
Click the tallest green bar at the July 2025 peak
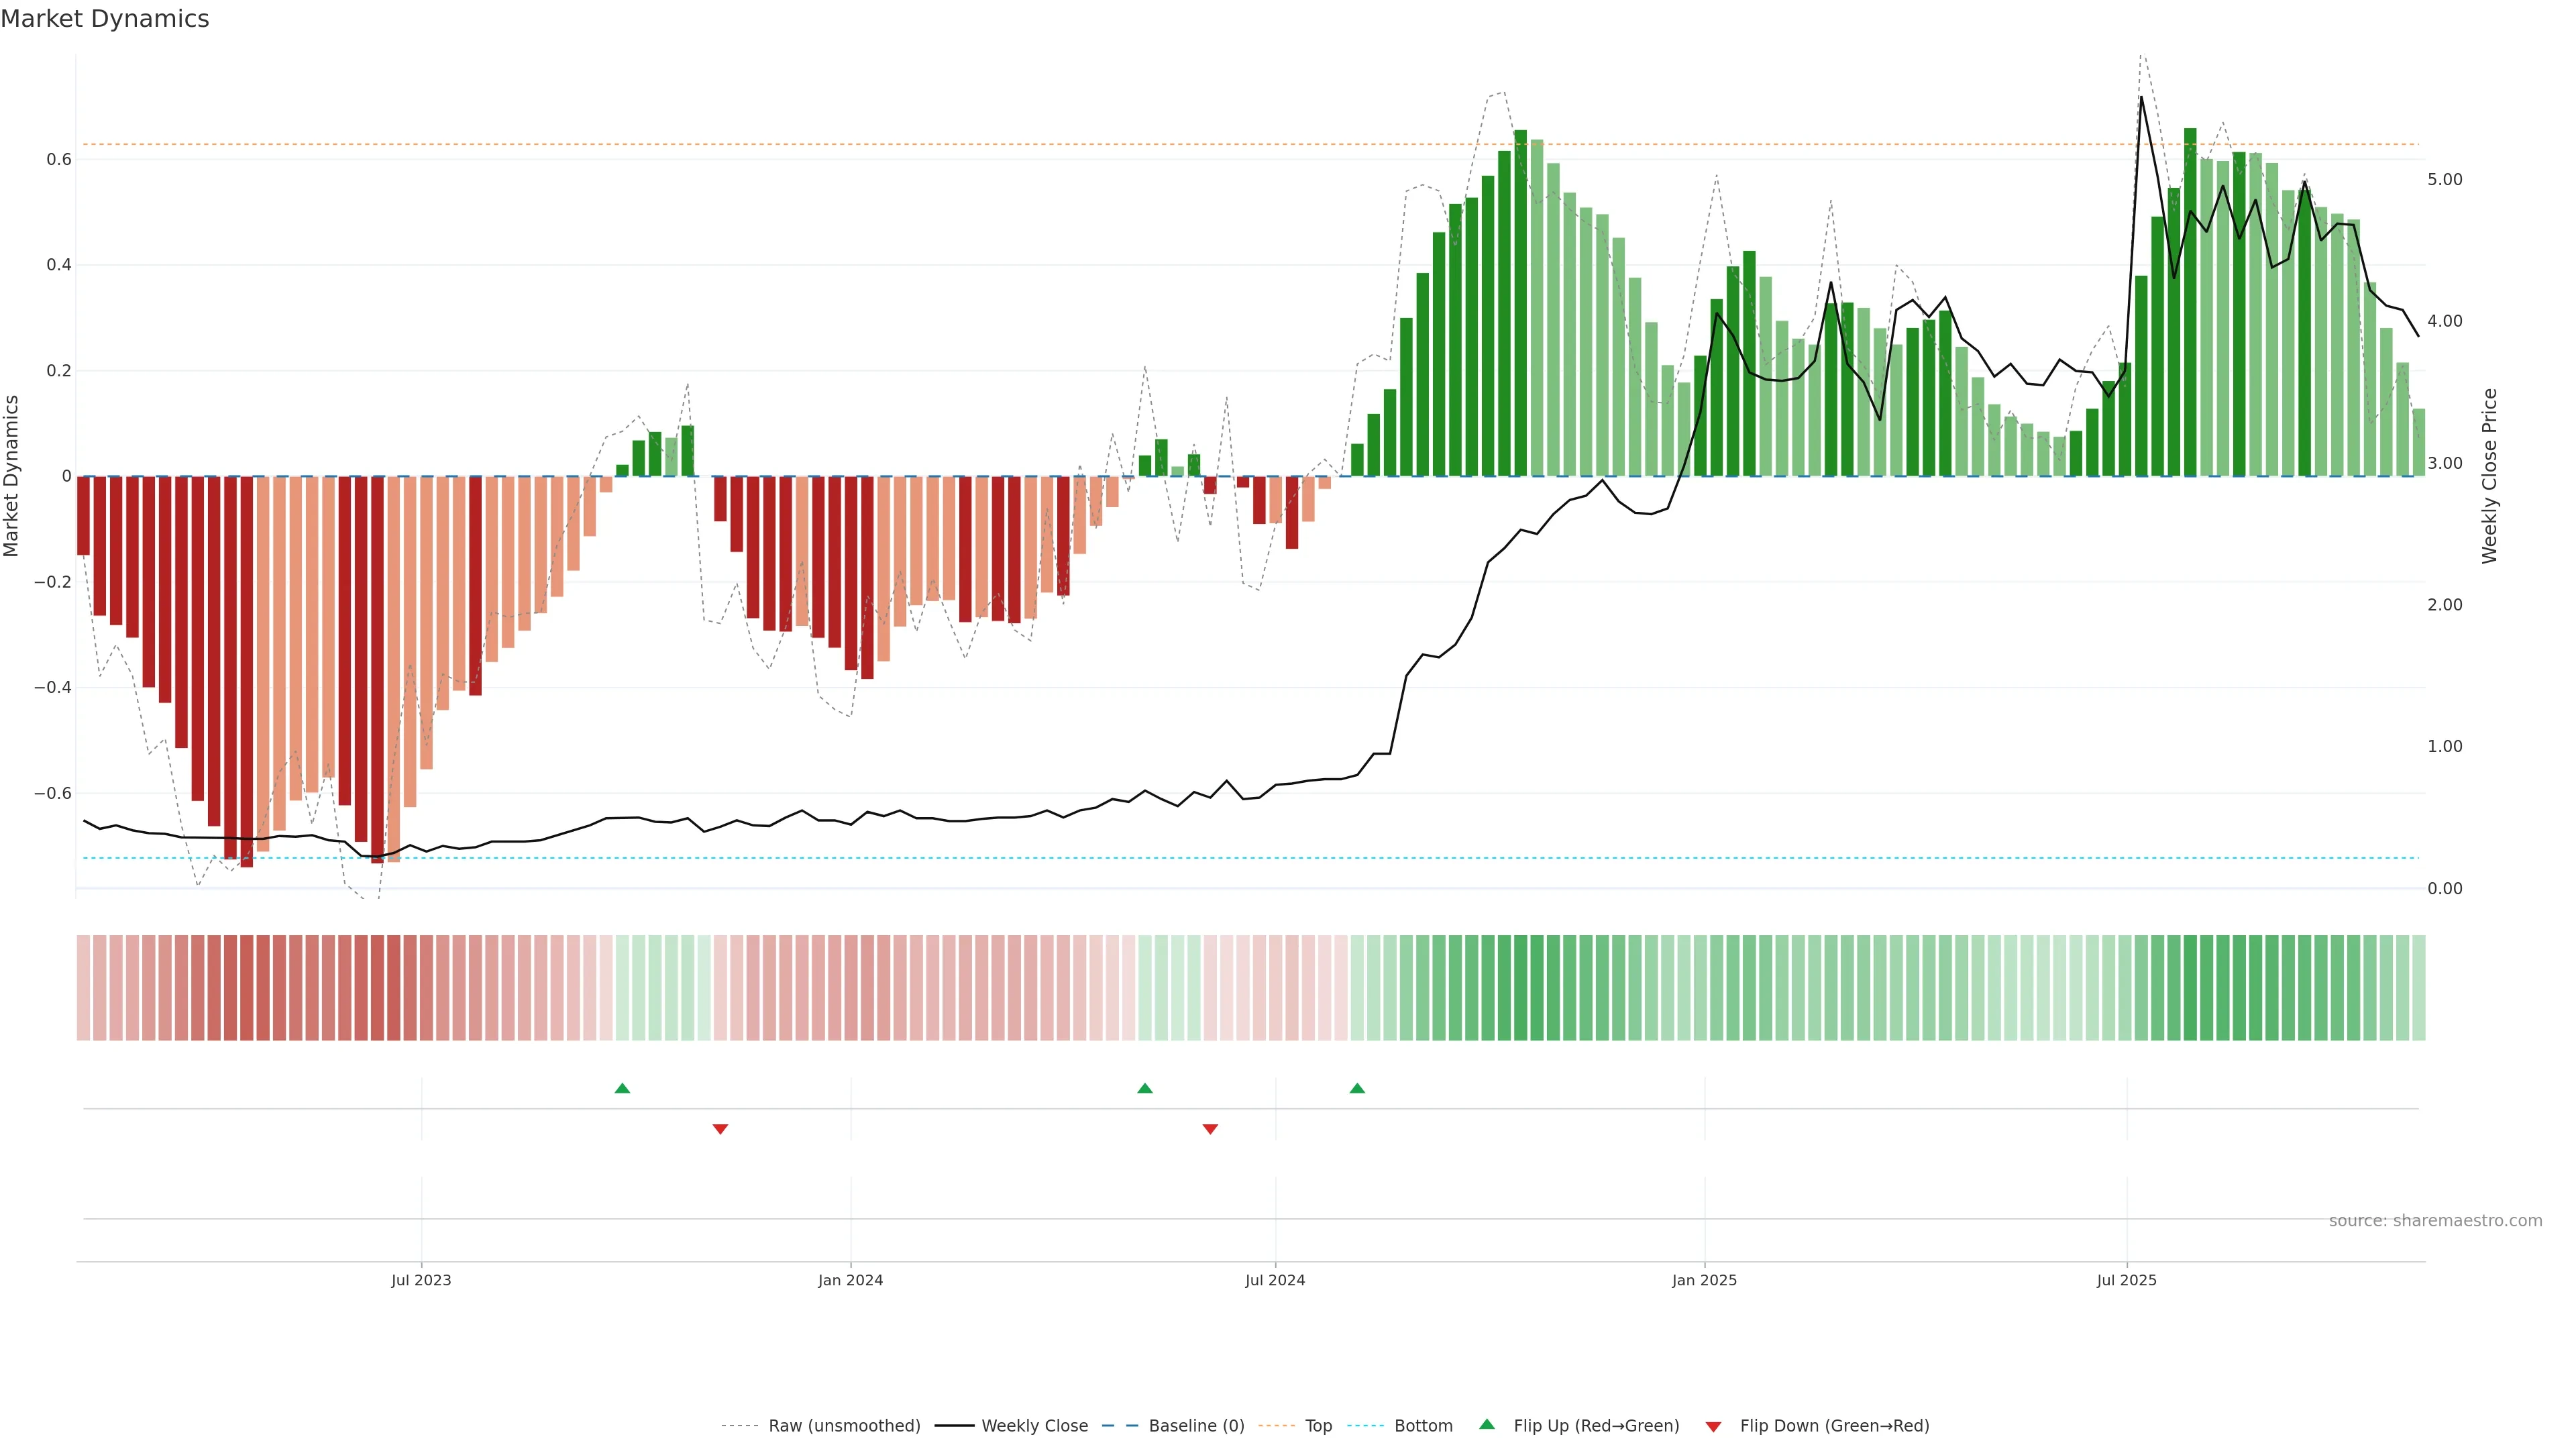pos(2190,300)
